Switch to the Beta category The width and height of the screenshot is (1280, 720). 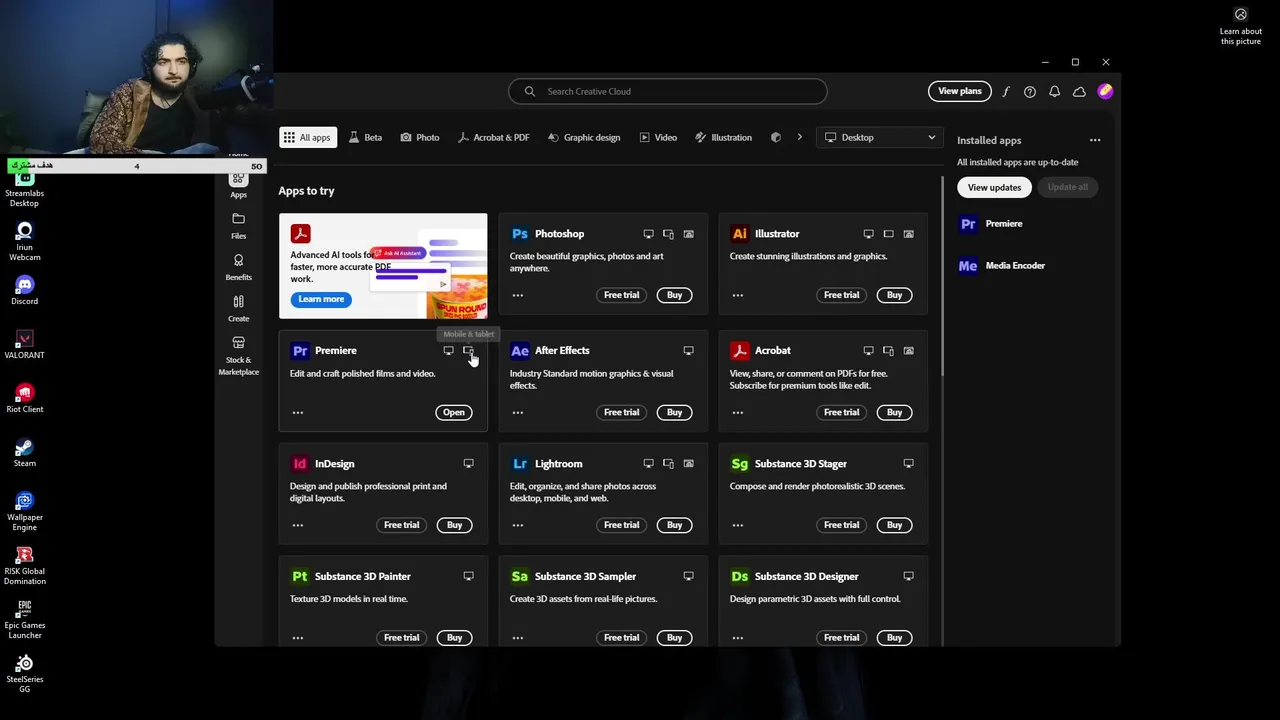(365, 138)
